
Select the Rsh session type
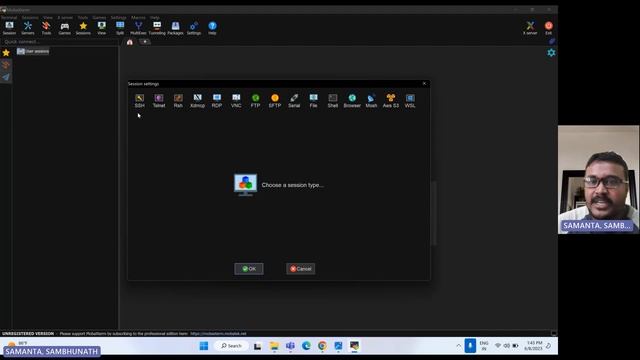pos(178,100)
